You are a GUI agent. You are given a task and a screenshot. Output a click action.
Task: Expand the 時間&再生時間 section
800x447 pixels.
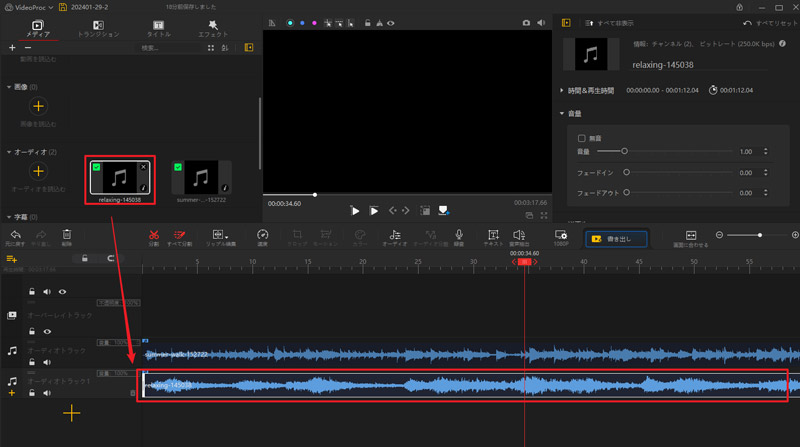point(563,90)
